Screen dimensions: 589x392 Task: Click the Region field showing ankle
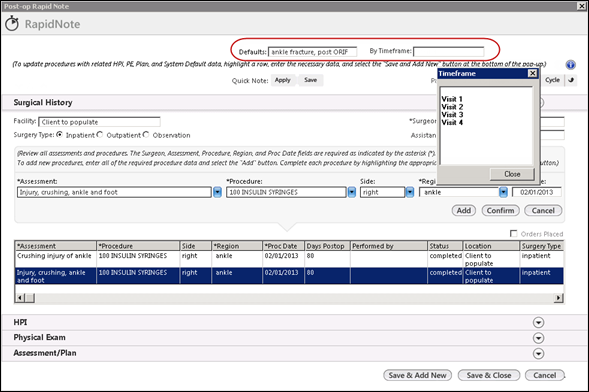459,192
